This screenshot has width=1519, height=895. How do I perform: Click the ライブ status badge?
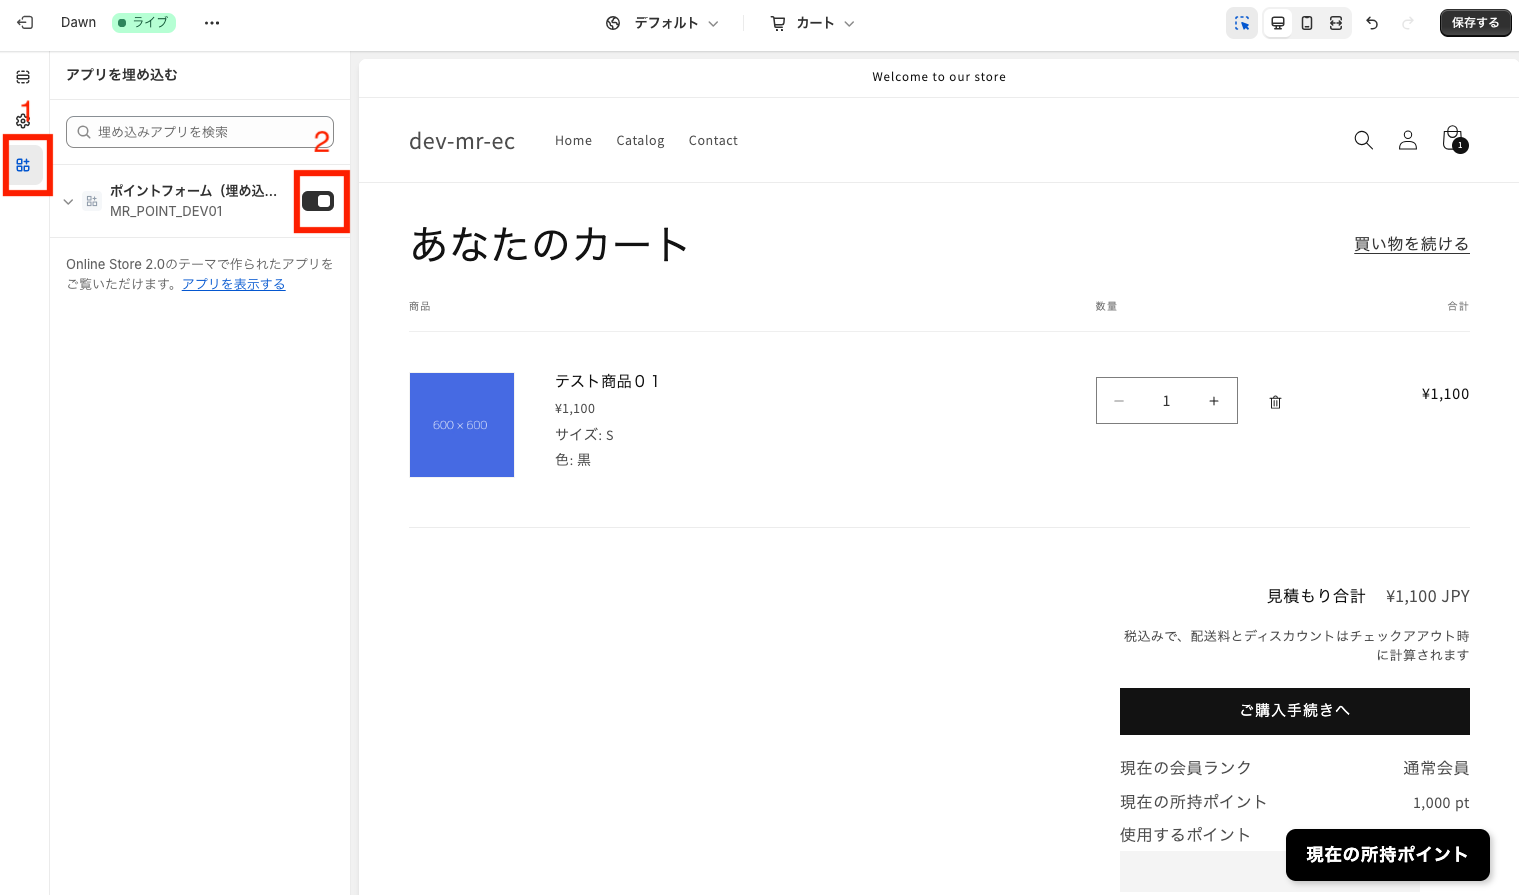coord(144,22)
